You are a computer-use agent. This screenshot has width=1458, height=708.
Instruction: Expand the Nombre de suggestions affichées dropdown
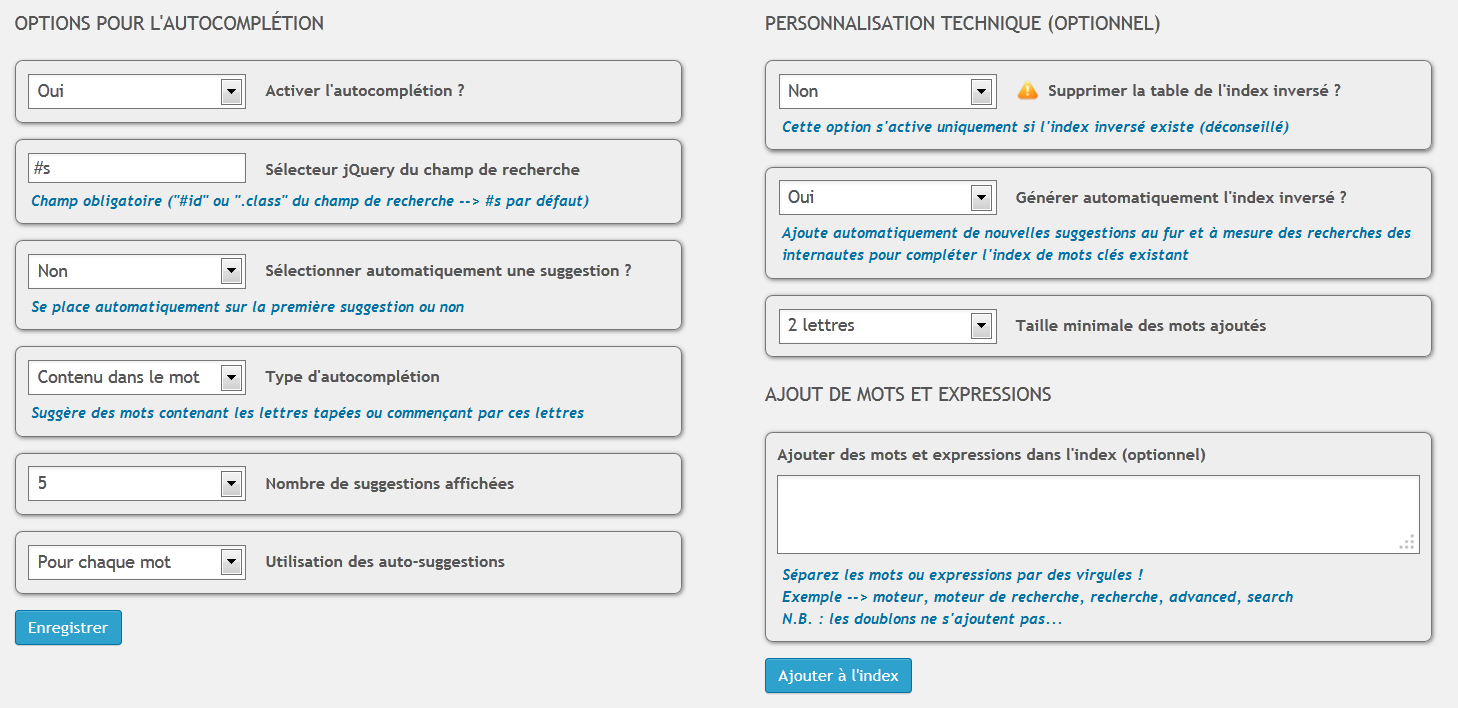tap(136, 484)
